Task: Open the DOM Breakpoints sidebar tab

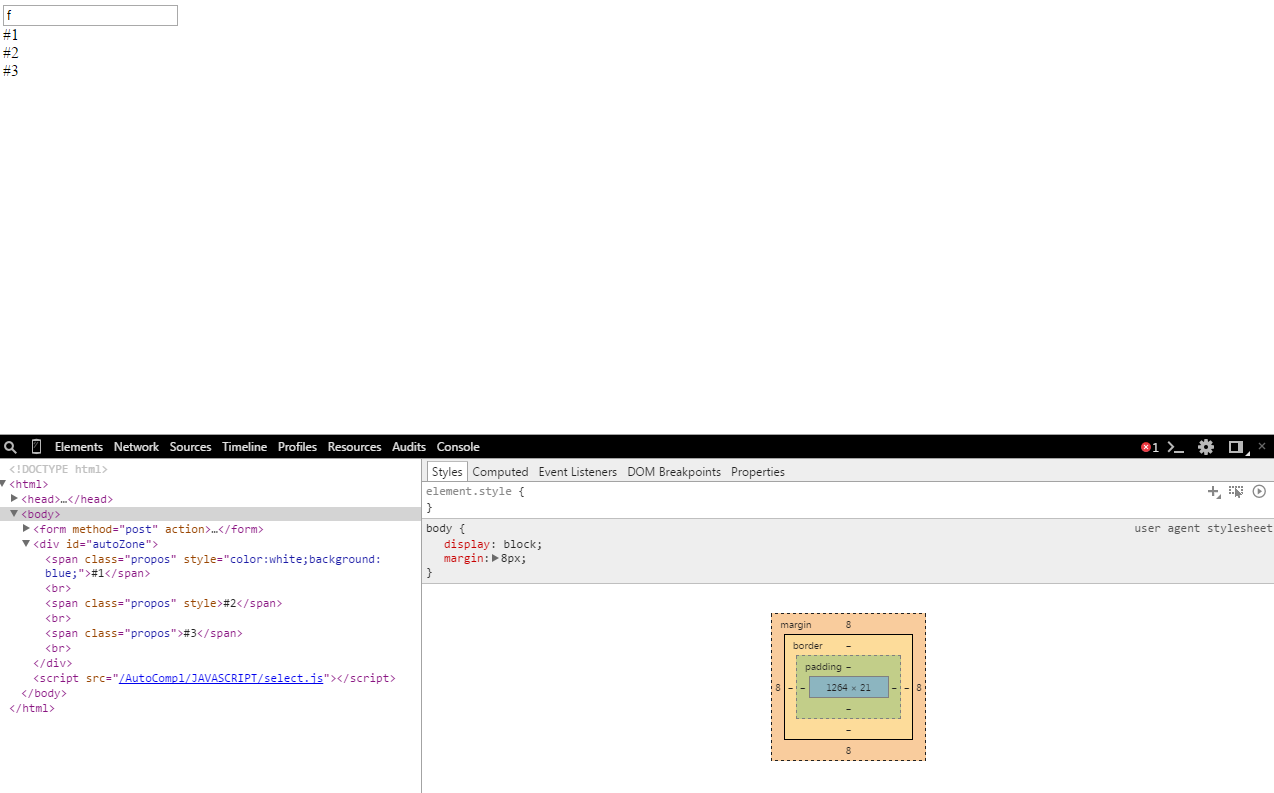Action: tap(674, 472)
